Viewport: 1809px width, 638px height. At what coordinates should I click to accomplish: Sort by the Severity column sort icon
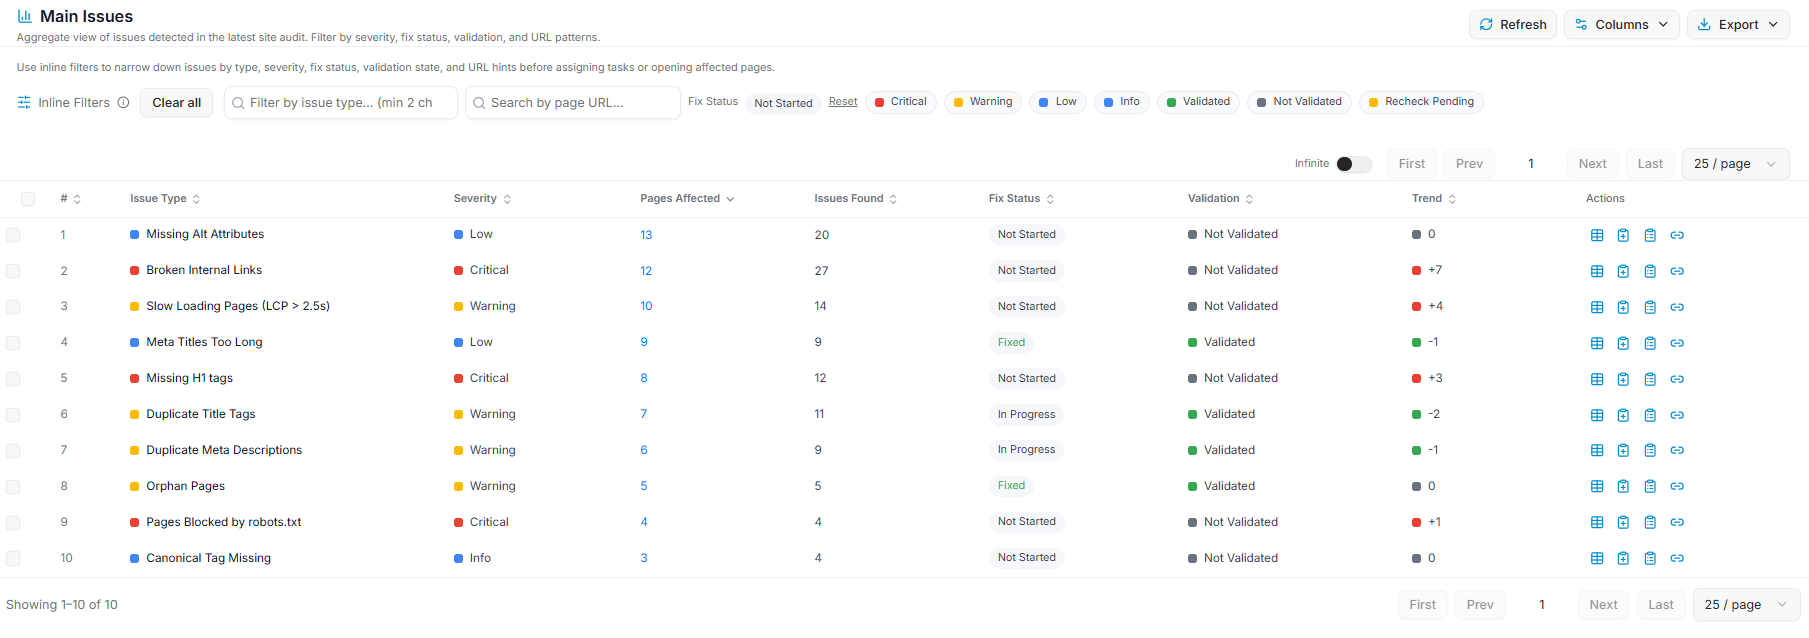tap(507, 199)
